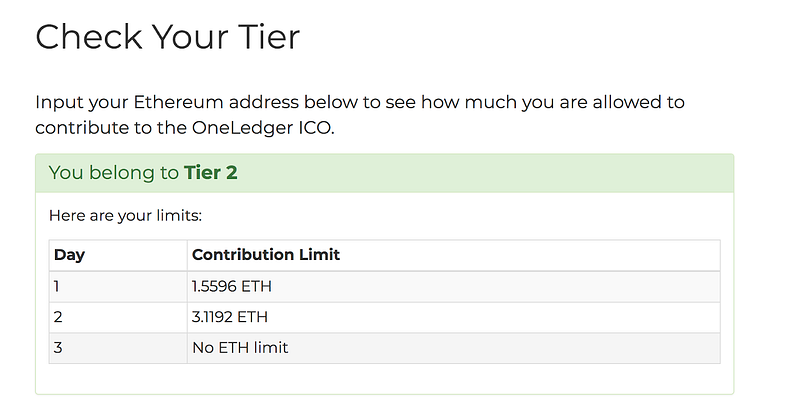Image resolution: width=800 pixels, height=416 pixels.
Task: Click empty area below limits table
Action: point(385,379)
